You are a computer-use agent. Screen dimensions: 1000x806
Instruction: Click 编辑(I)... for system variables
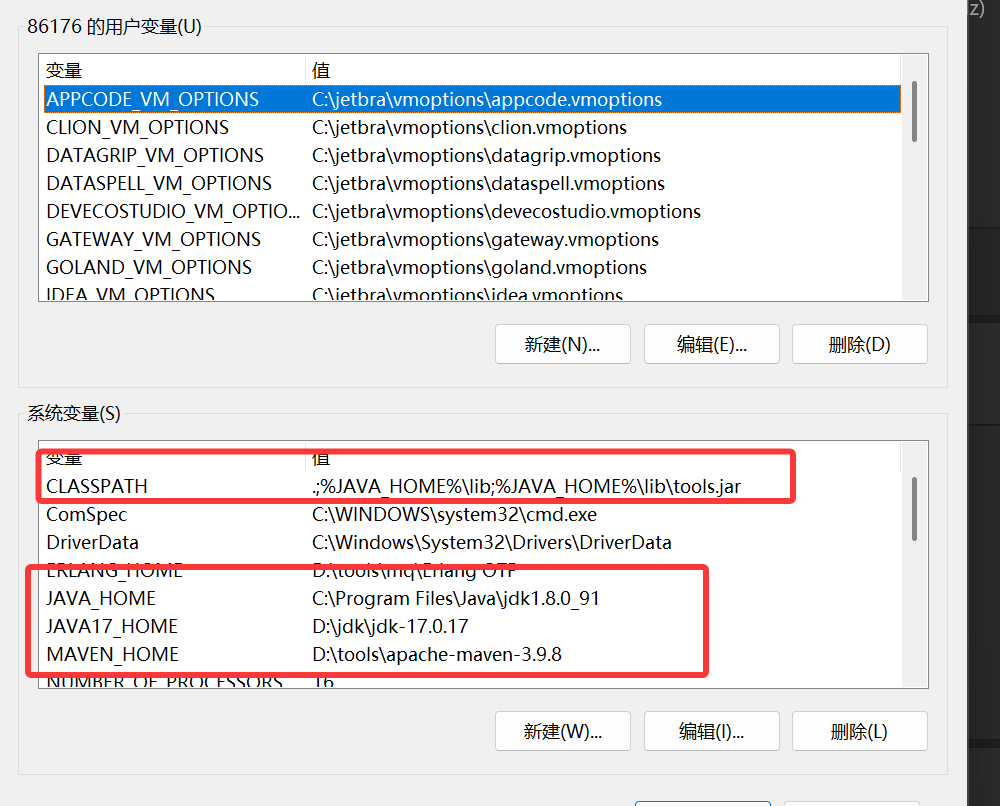(x=711, y=731)
